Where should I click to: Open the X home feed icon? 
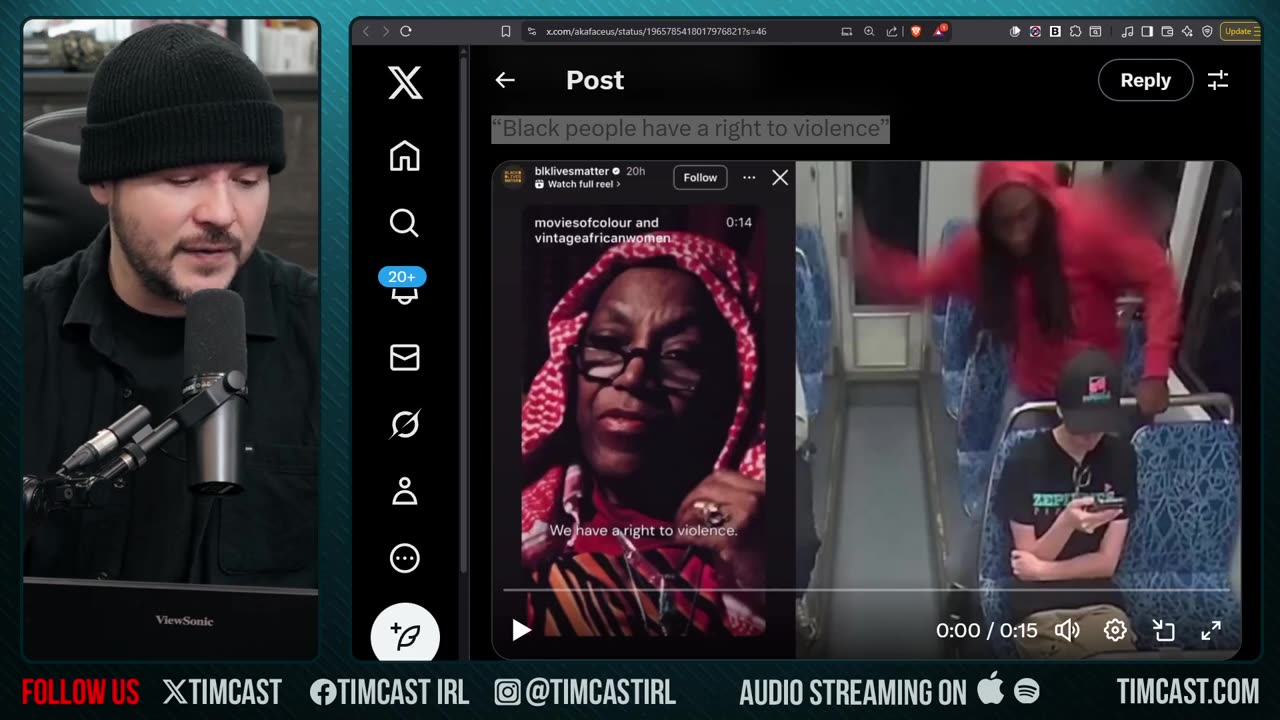[404, 156]
